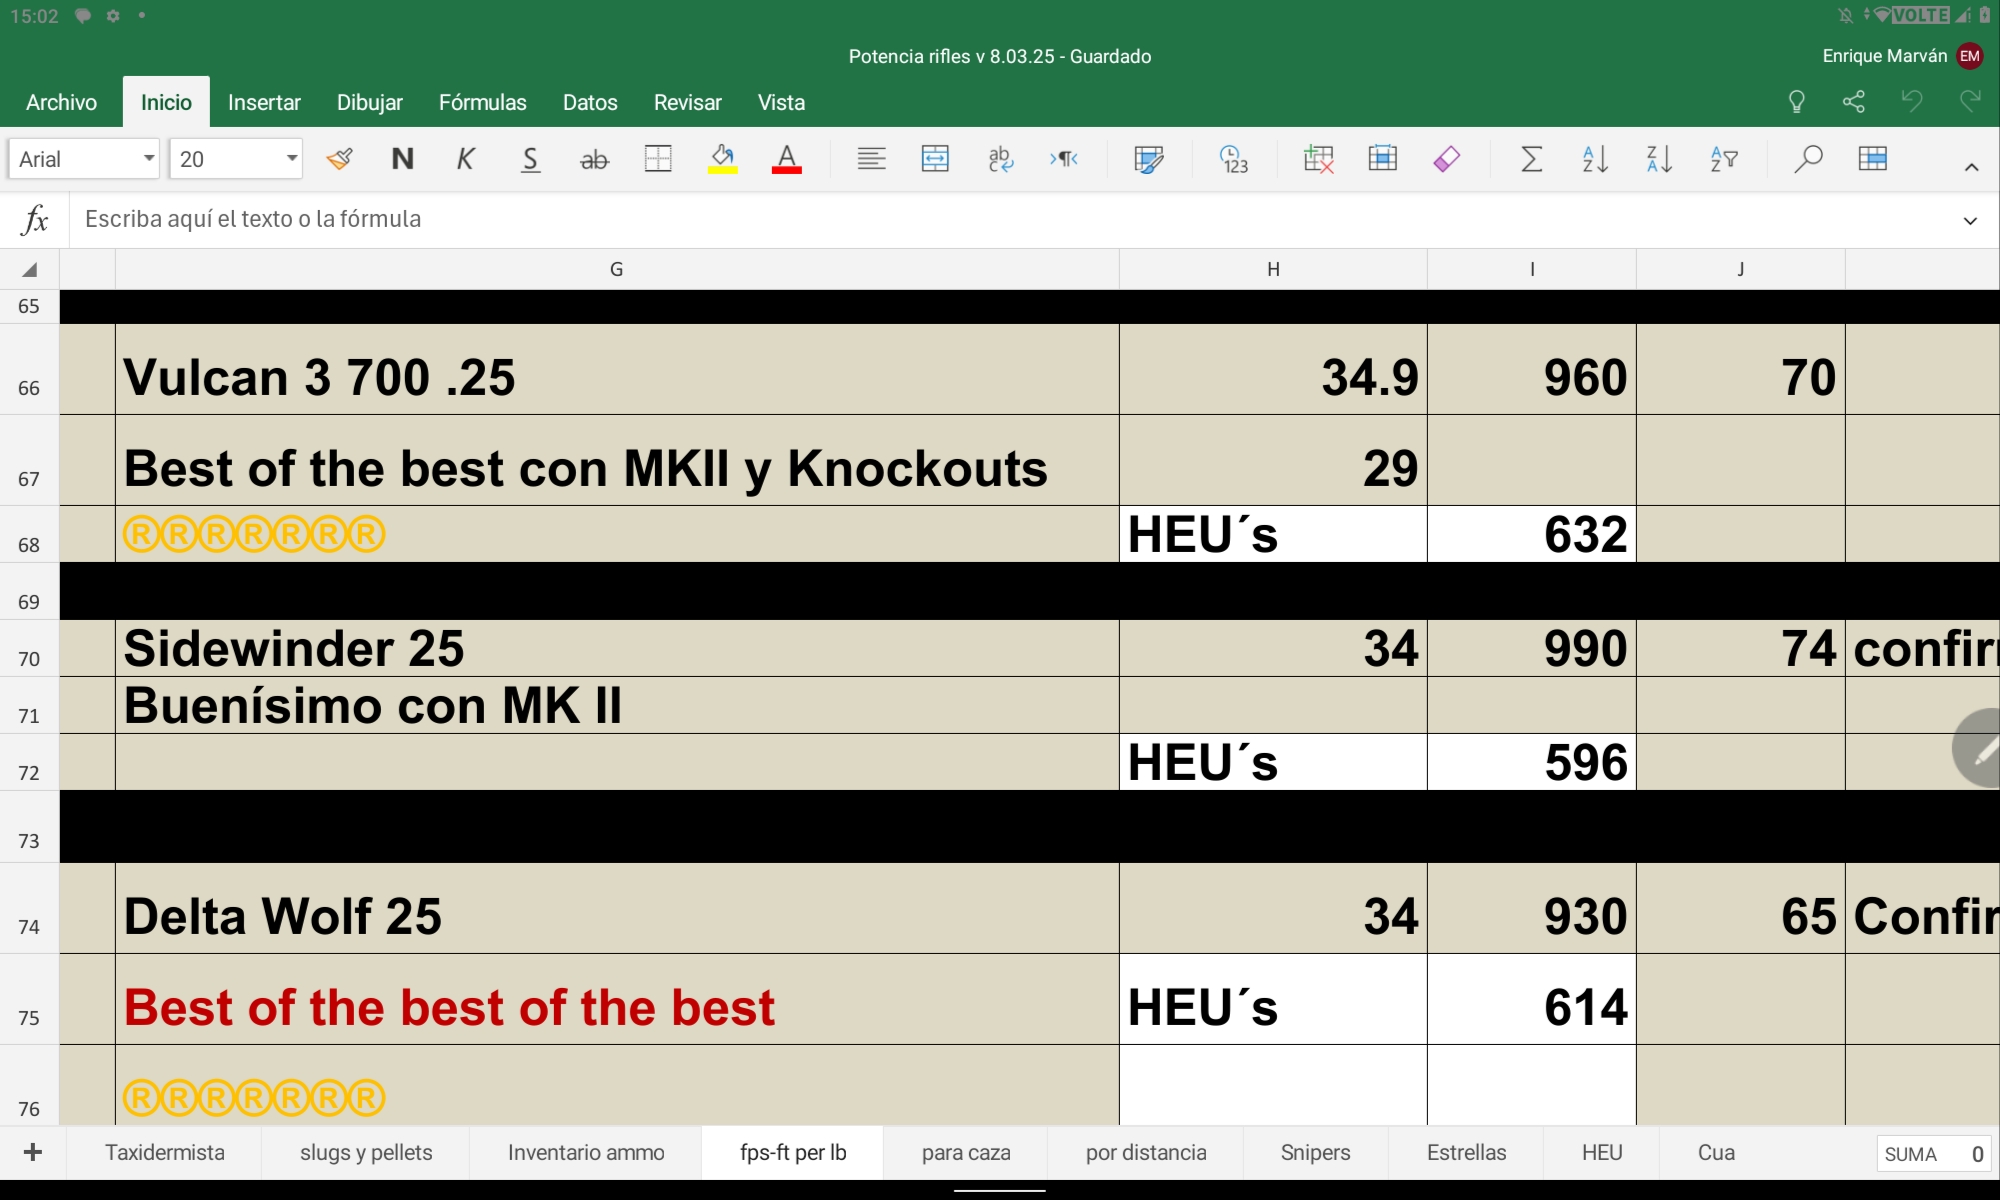
Task: Click the AutoSum sigma icon
Action: point(1531,159)
